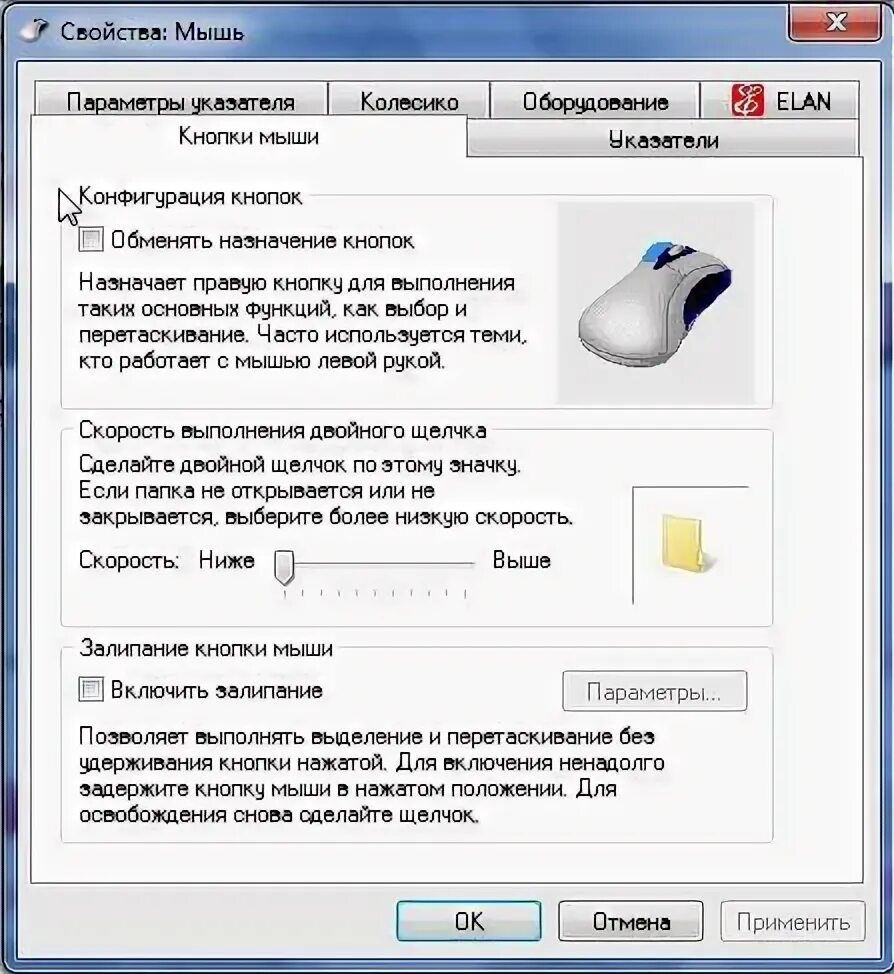The image size is (894, 974).
Task: Open the Параметры указателя tab
Action: point(181,101)
